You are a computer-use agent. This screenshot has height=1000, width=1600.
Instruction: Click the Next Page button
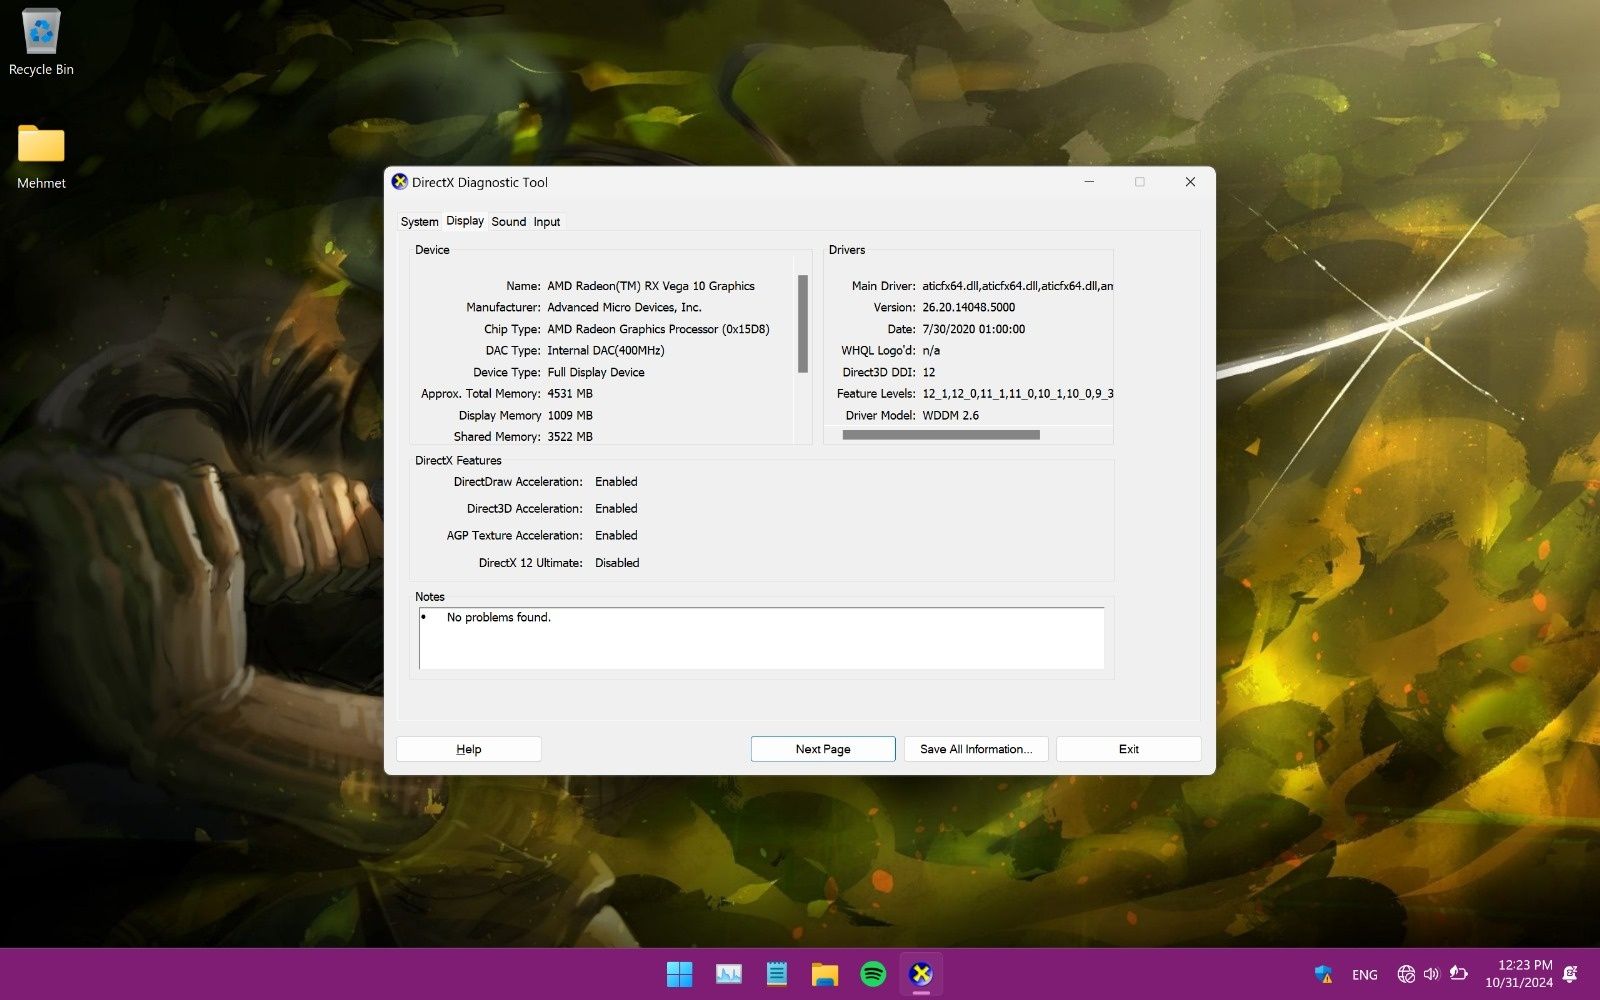point(823,749)
